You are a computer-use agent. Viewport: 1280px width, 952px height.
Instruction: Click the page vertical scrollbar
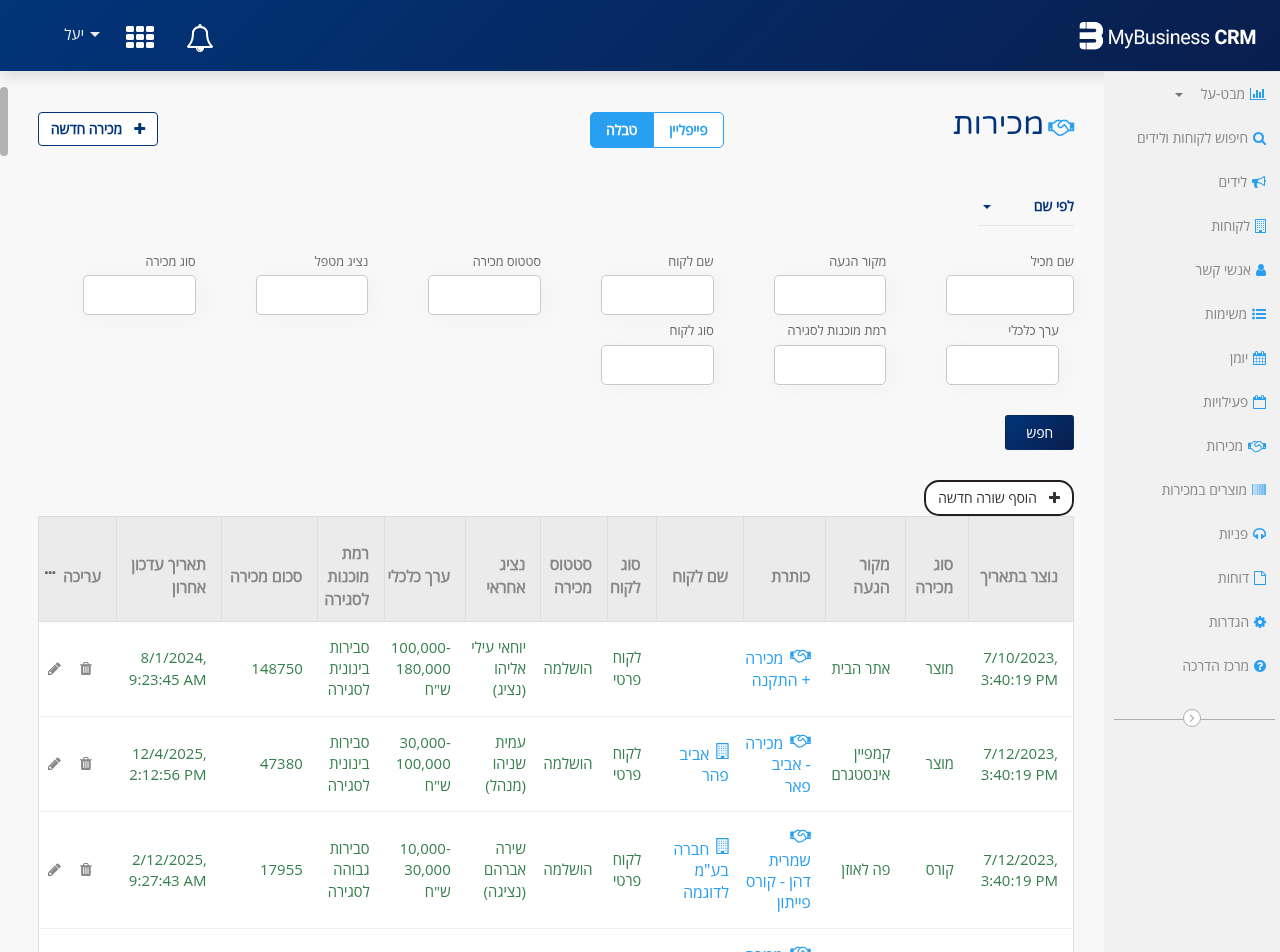click(x=4, y=121)
